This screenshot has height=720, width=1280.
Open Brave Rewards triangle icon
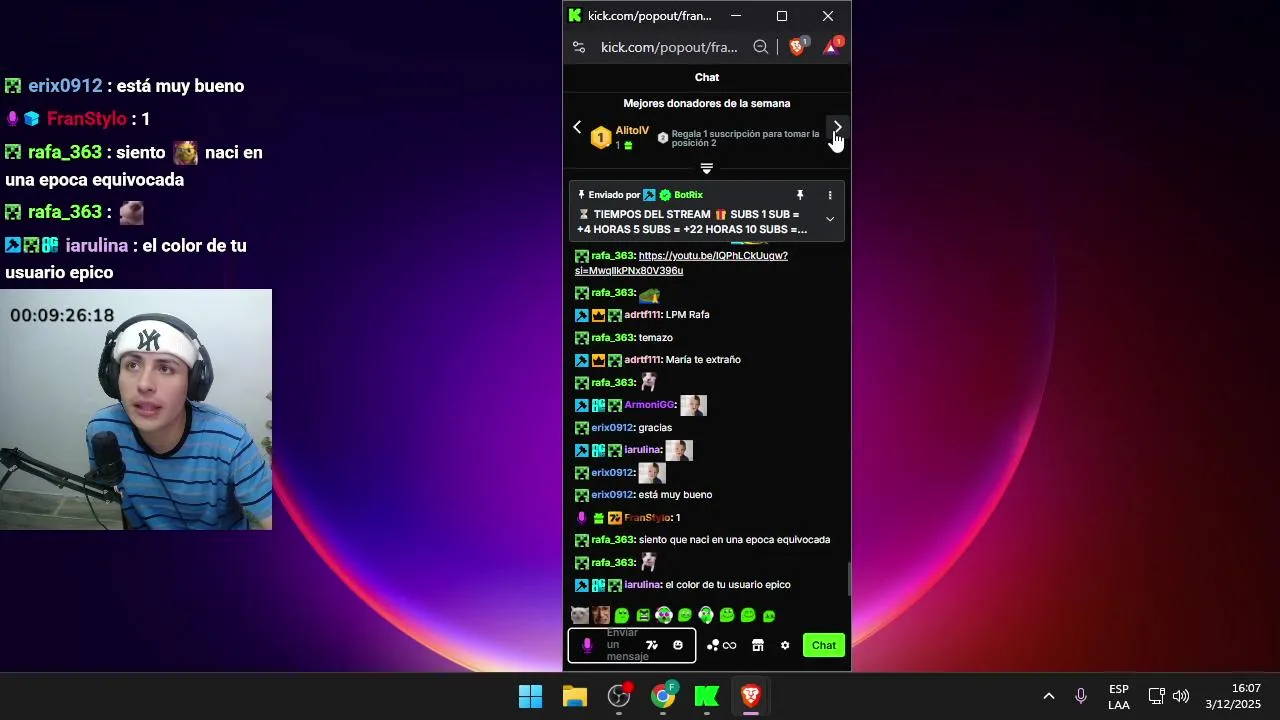[x=832, y=47]
